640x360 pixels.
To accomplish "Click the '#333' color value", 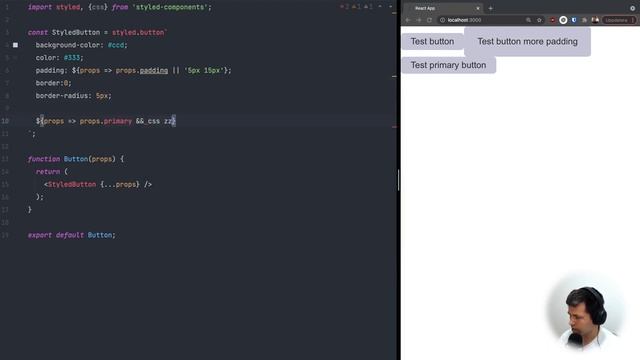I will click(x=72, y=58).
